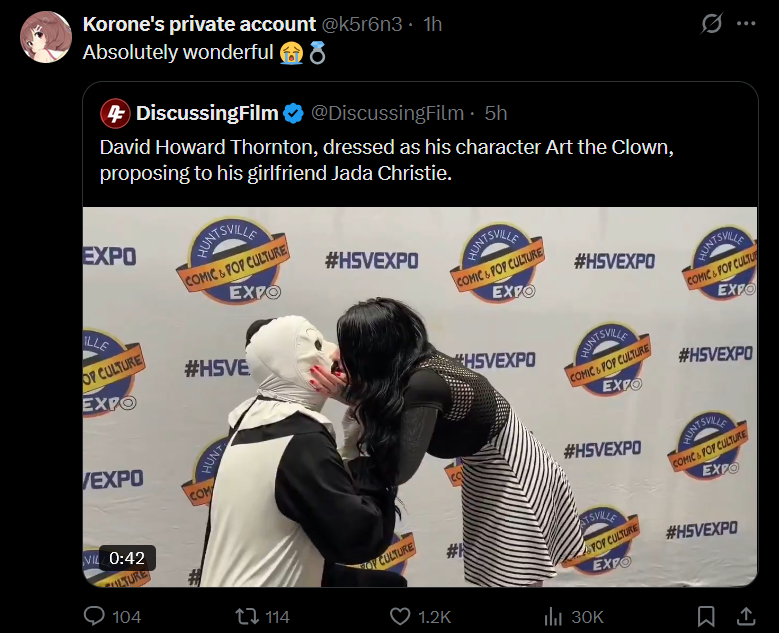This screenshot has height=633, width=779.
Task: Open the 1h timestamp of the post
Action: click(x=432, y=24)
